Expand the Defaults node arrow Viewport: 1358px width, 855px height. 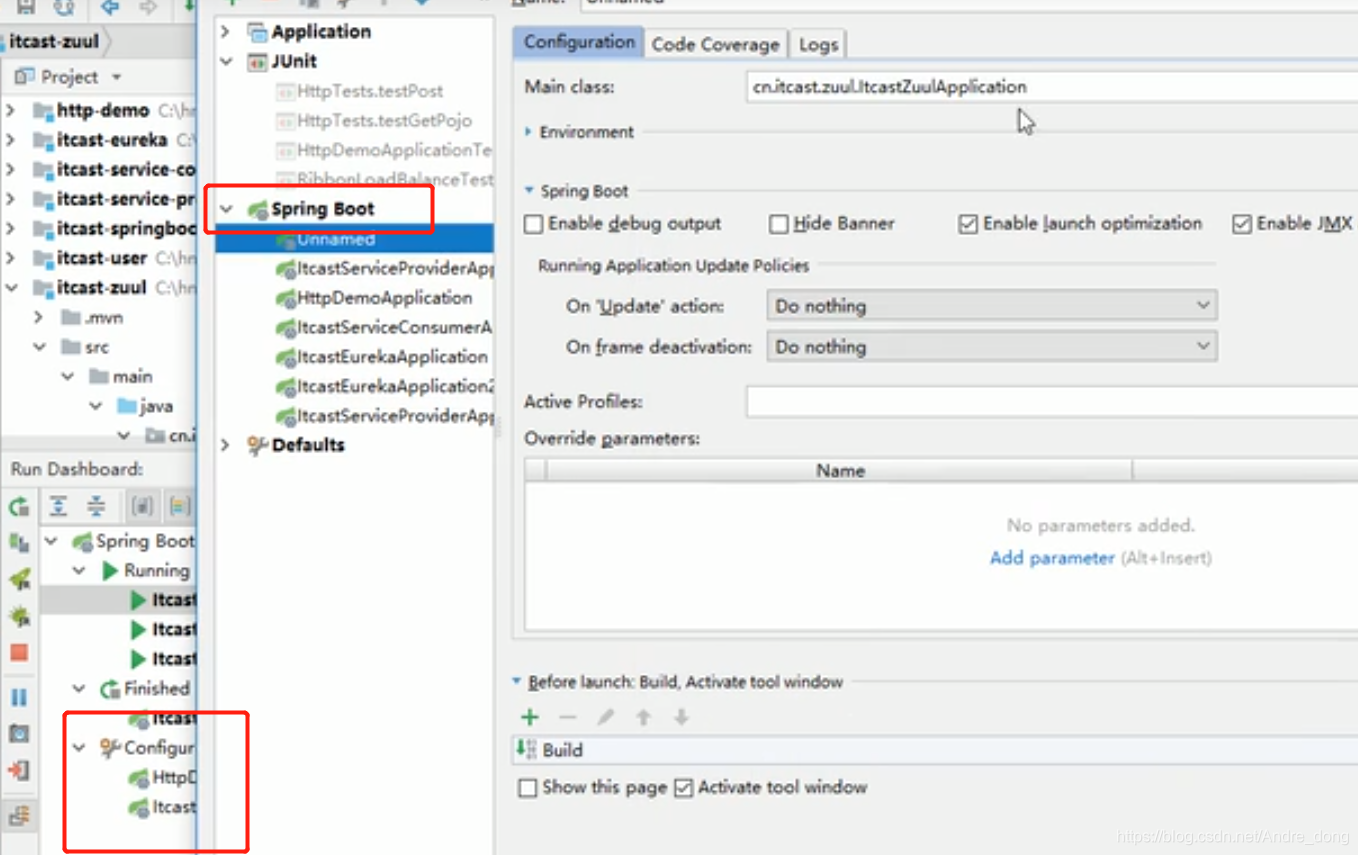[225, 445]
